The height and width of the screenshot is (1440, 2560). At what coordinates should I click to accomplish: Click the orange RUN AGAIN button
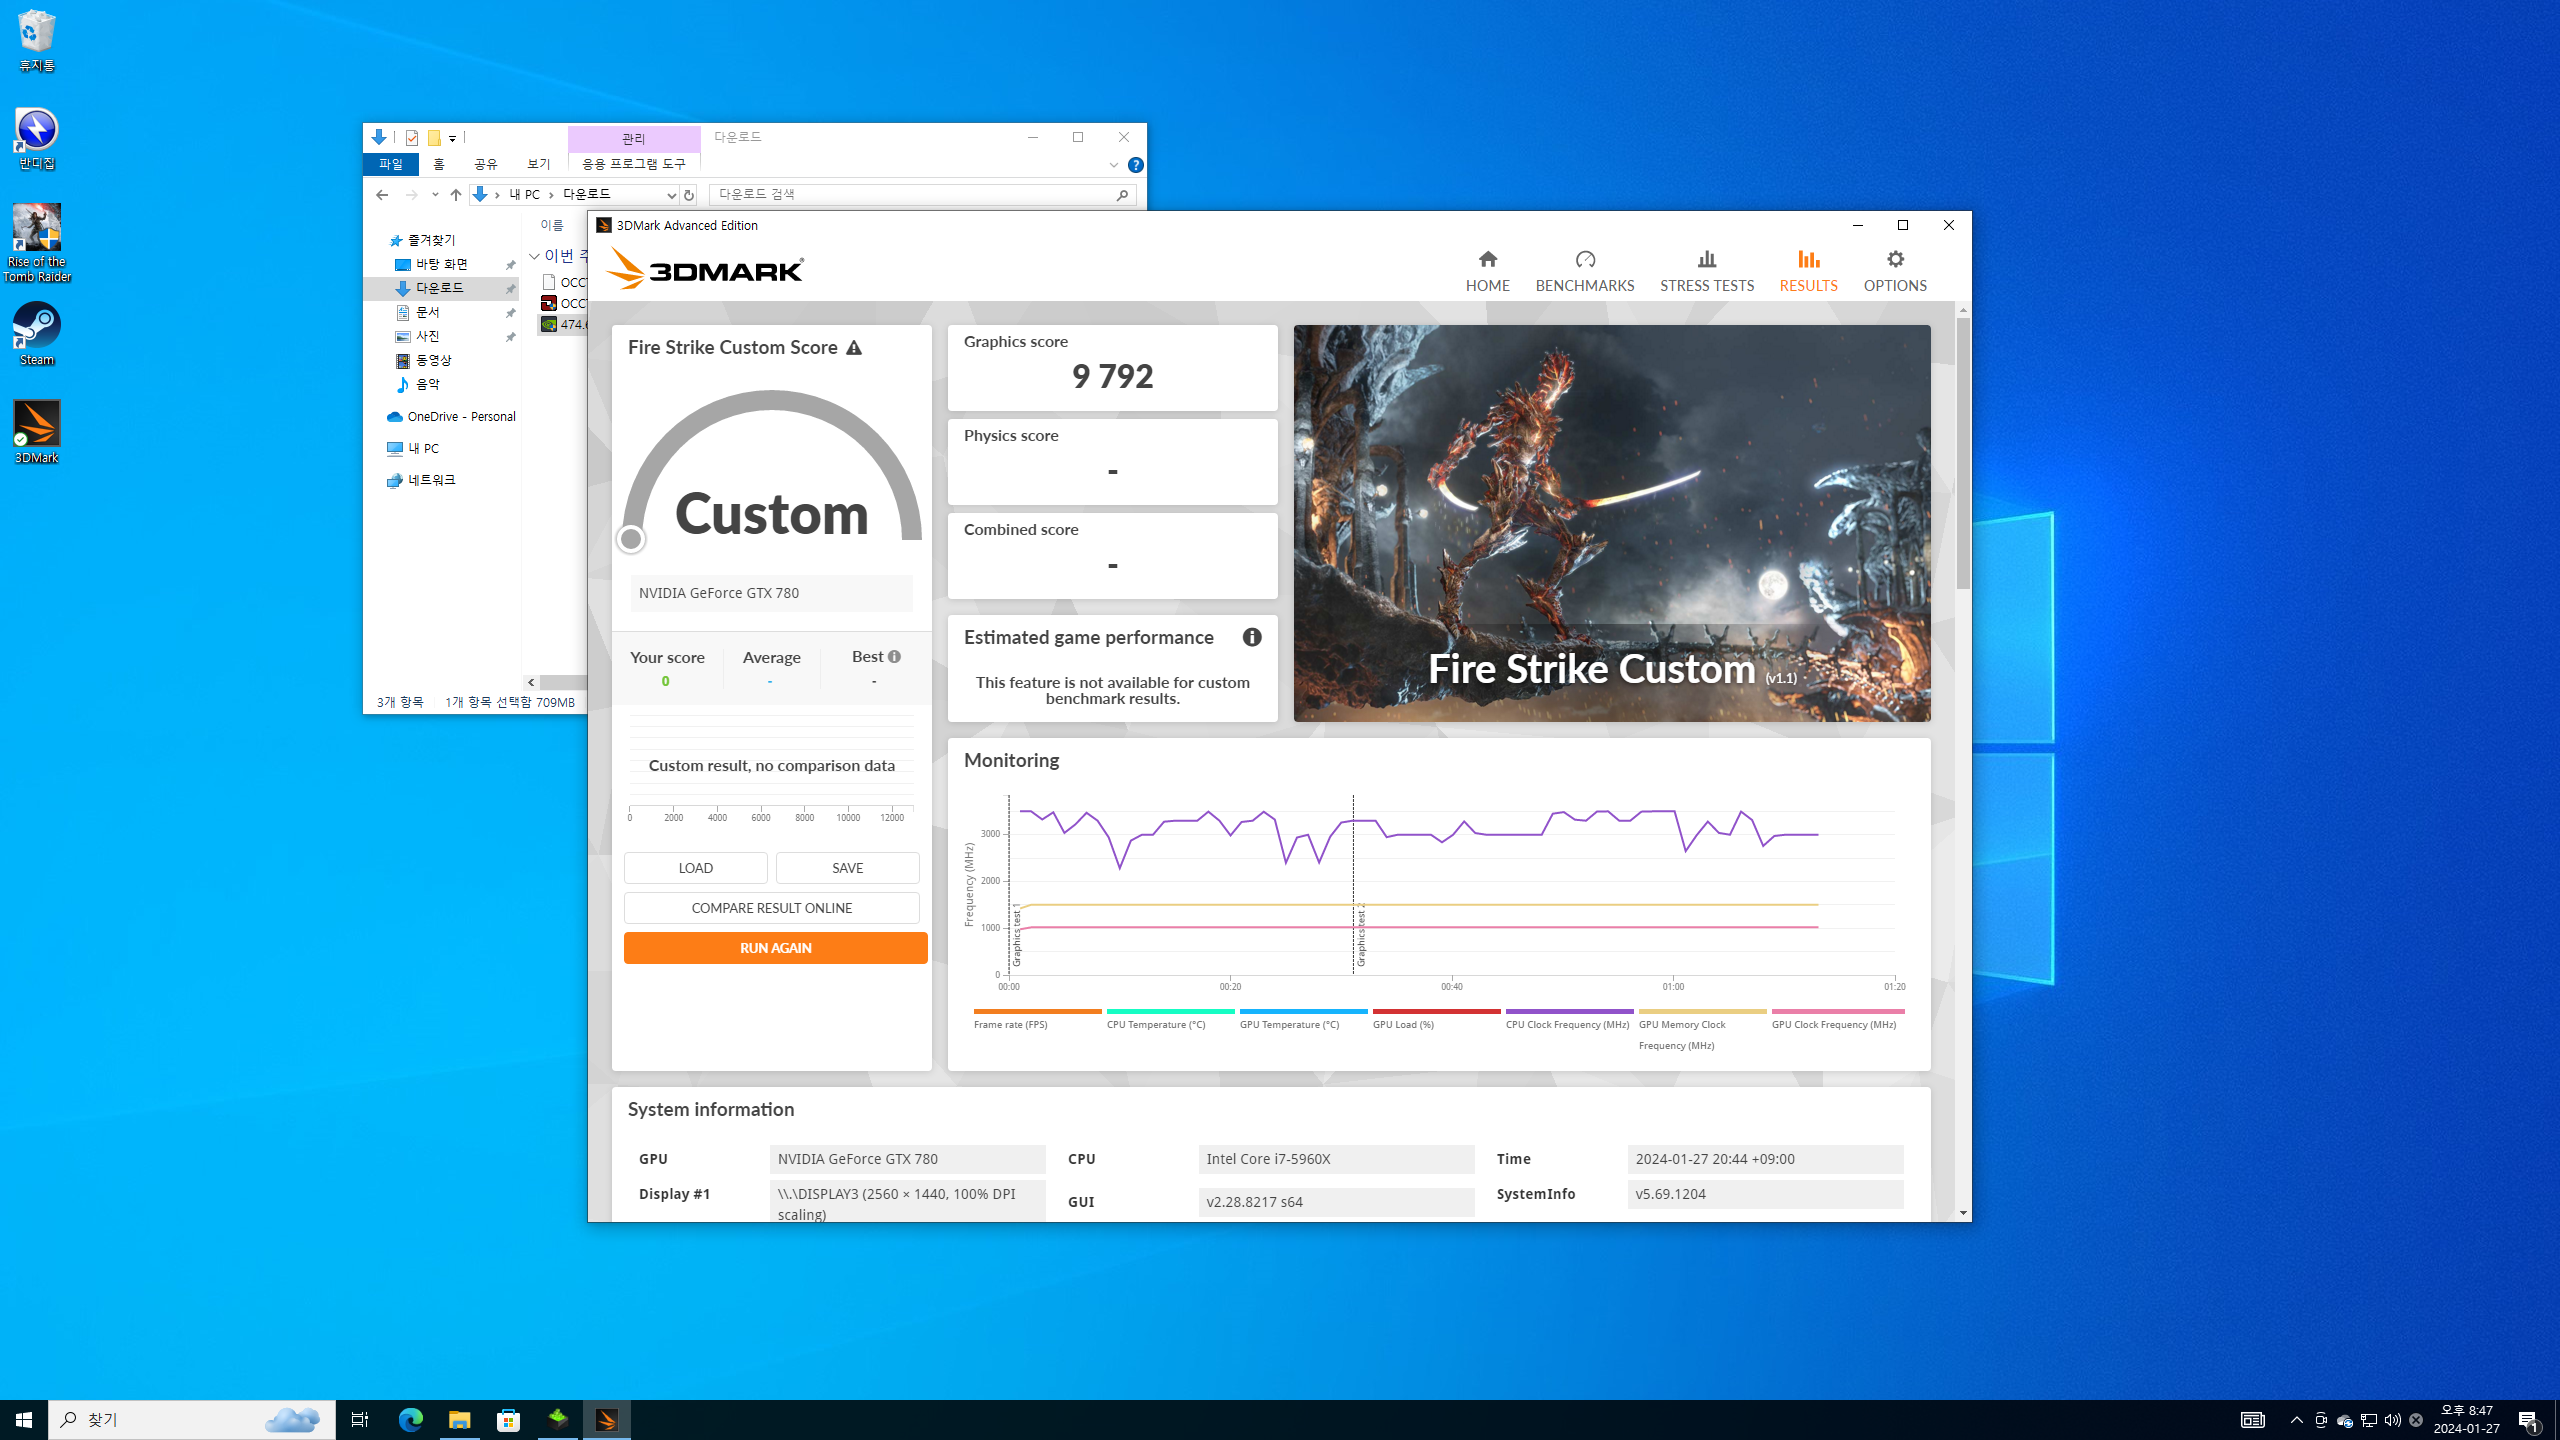pyautogui.click(x=776, y=948)
